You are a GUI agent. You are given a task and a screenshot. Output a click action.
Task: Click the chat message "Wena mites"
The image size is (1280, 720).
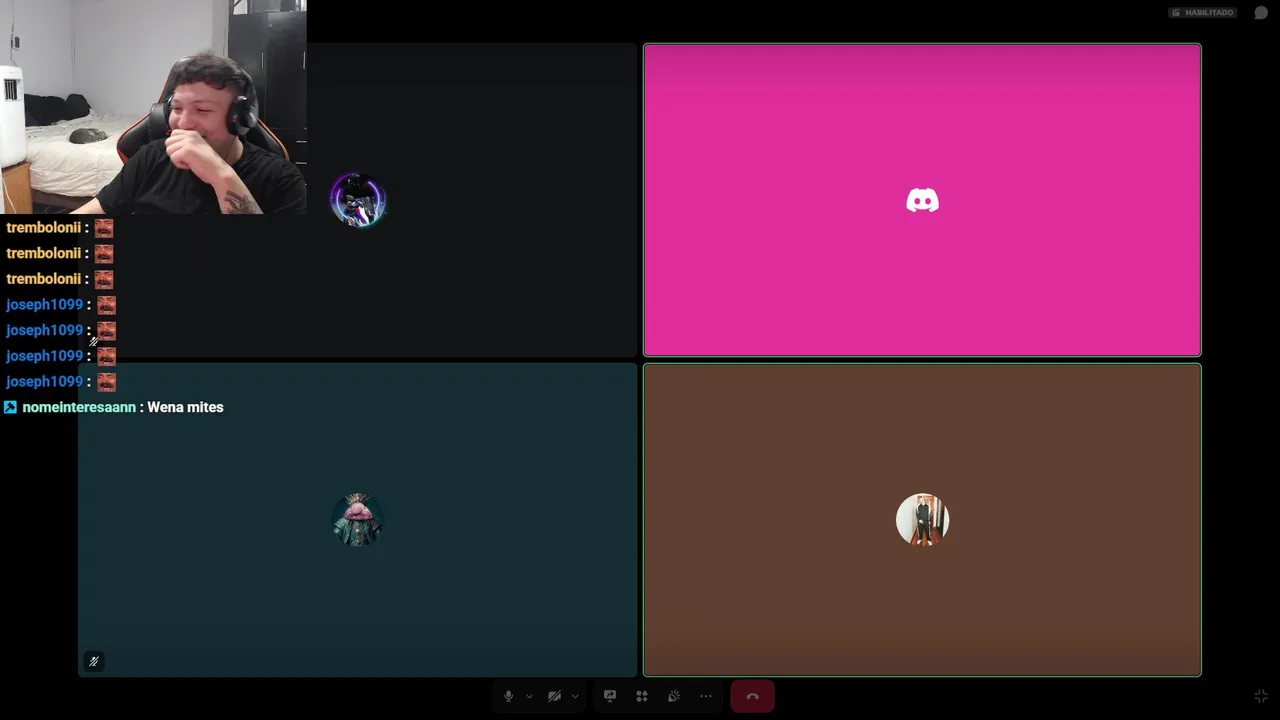[185, 407]
